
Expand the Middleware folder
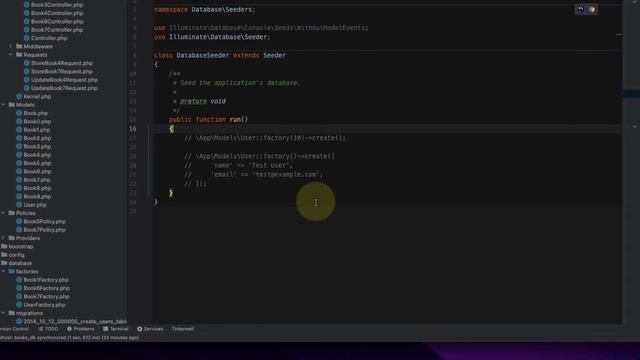[x=11, y=46]
